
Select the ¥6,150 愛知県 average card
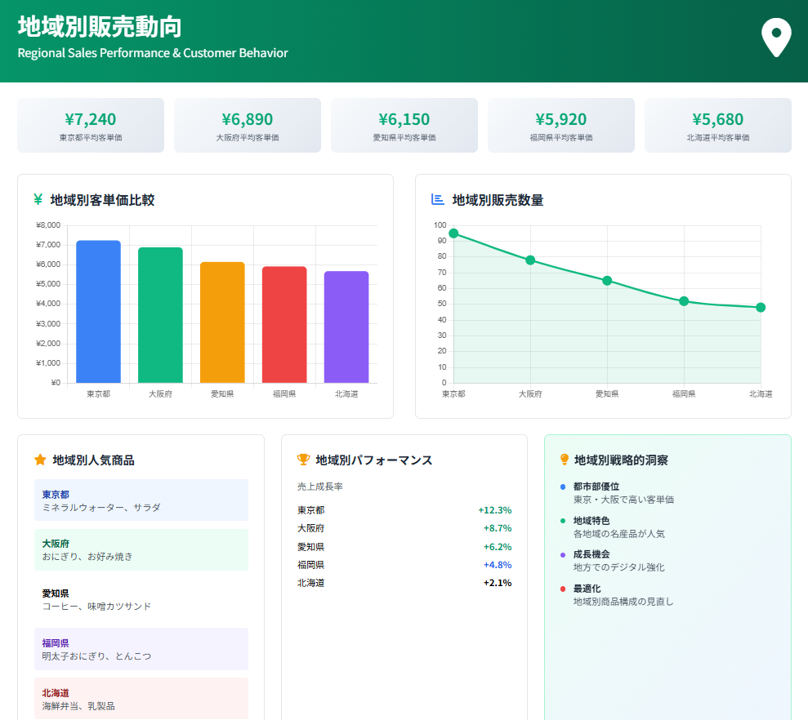403,126
